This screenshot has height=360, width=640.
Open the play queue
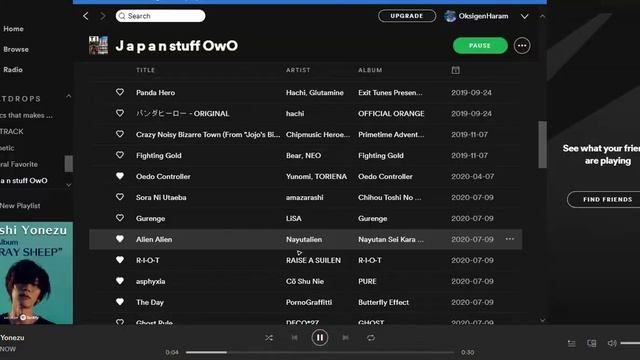point(571,344)
